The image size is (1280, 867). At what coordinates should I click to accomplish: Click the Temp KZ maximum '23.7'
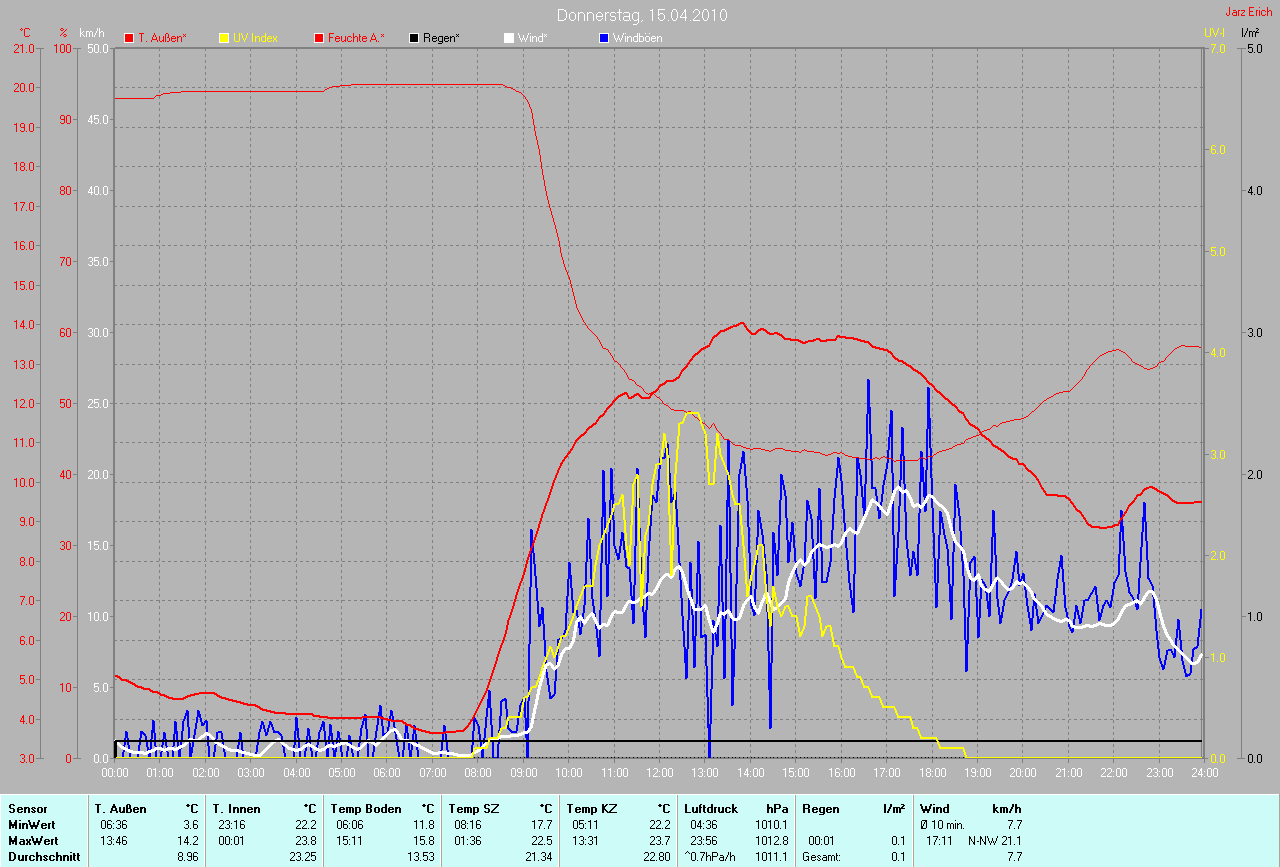pos(660,840)
